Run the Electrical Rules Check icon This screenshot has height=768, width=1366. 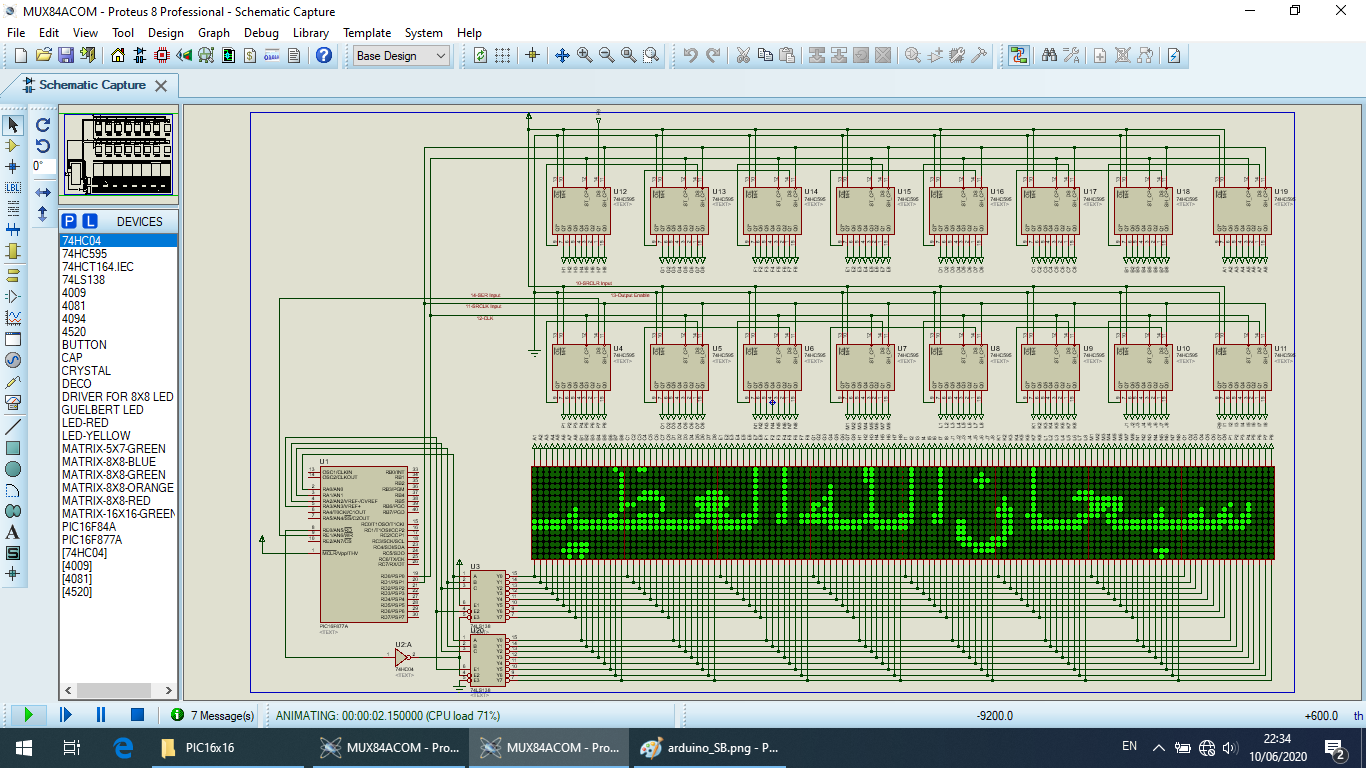pos(1174,56)
